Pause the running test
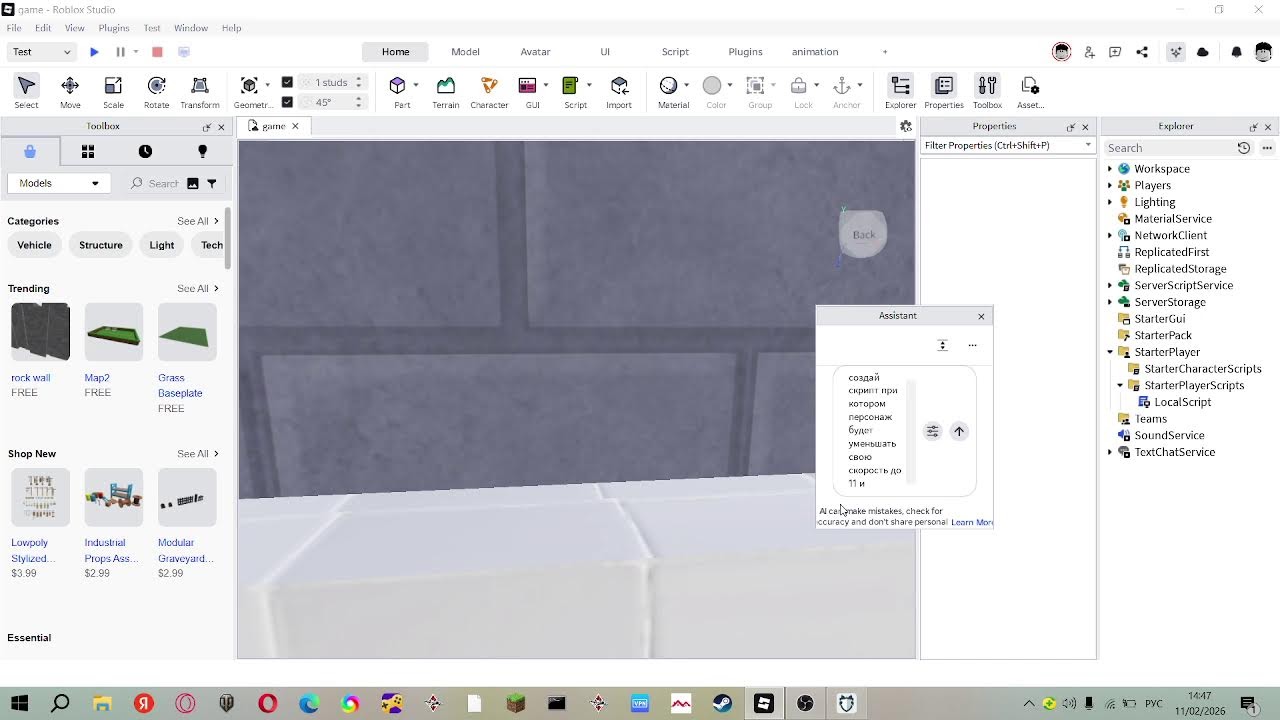Viewport: 1280px width, 720px height. [120, 52]
